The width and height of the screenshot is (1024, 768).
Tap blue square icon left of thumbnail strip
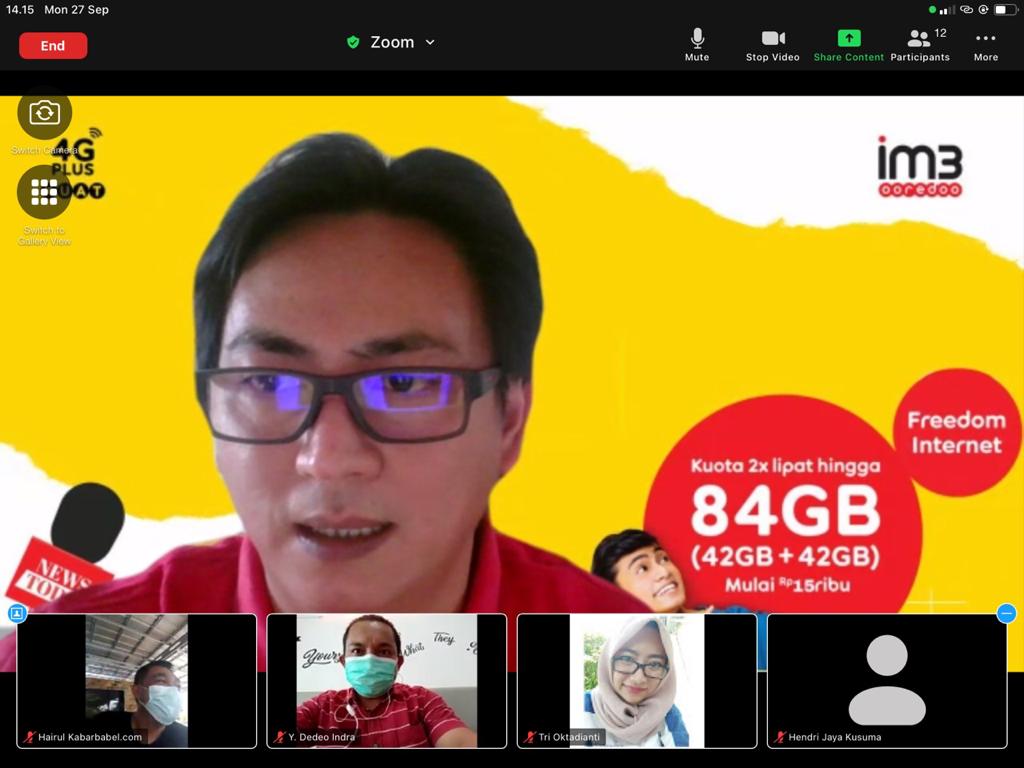coord(16,613)
